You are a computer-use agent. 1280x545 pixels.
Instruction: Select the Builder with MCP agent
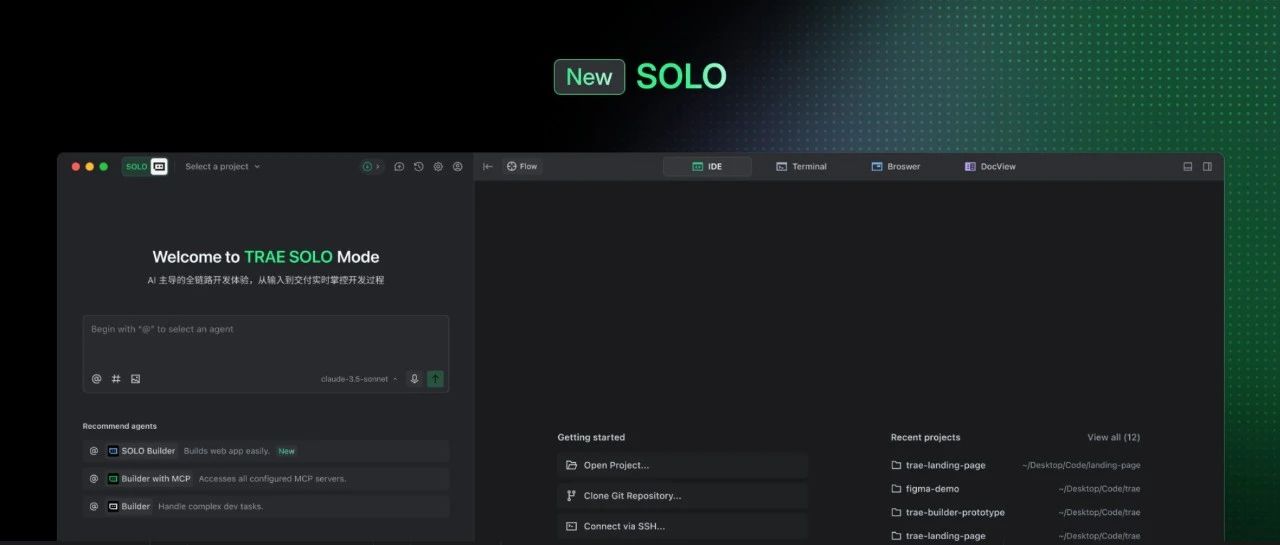click(266, 479)
